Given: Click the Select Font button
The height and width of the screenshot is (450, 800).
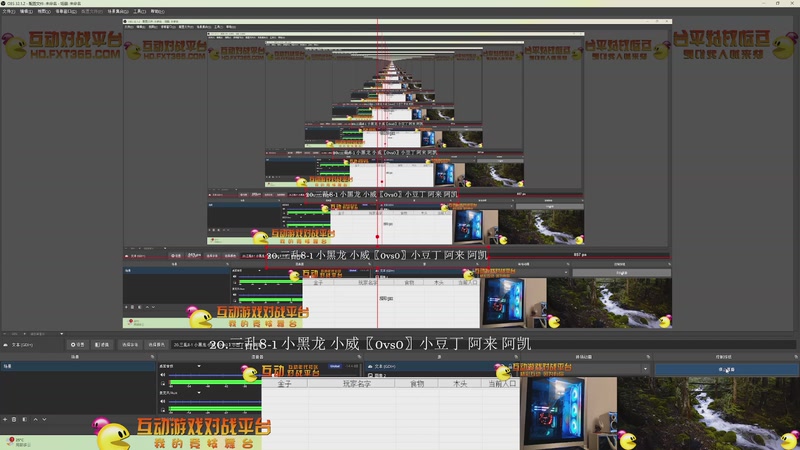Looking at the screenshot, I should click(x=130, y=345).
